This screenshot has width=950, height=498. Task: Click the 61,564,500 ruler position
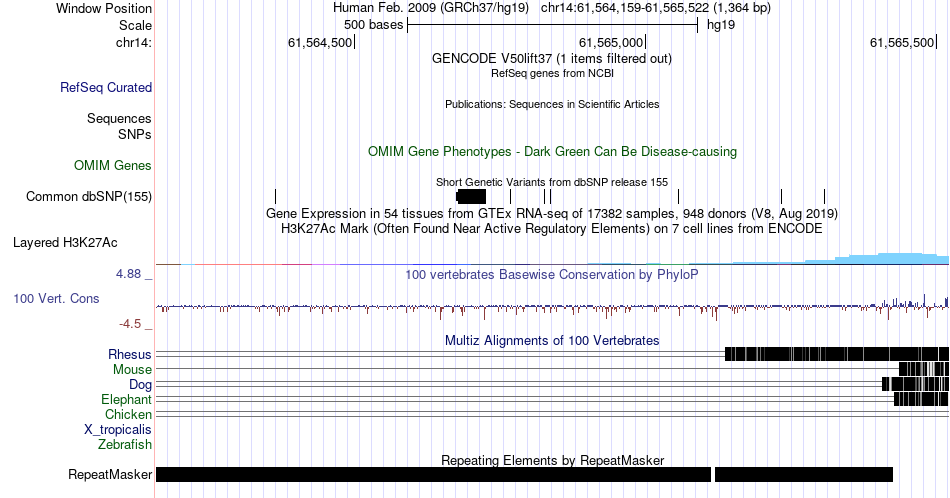(x=320, y=42)
